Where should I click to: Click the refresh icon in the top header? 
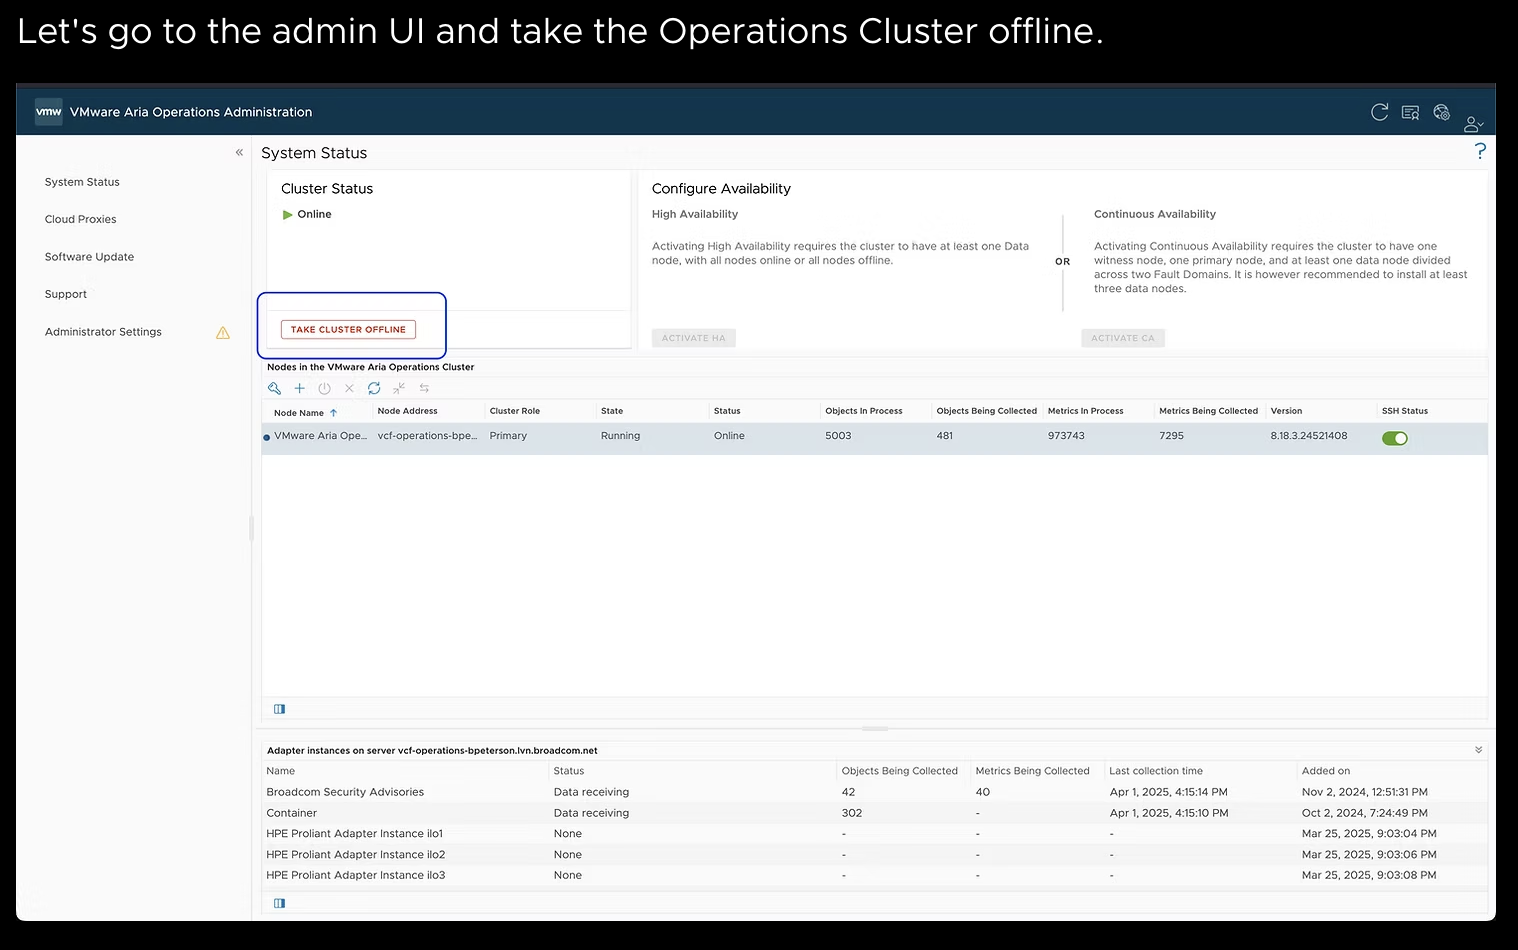coord(1379,112)
